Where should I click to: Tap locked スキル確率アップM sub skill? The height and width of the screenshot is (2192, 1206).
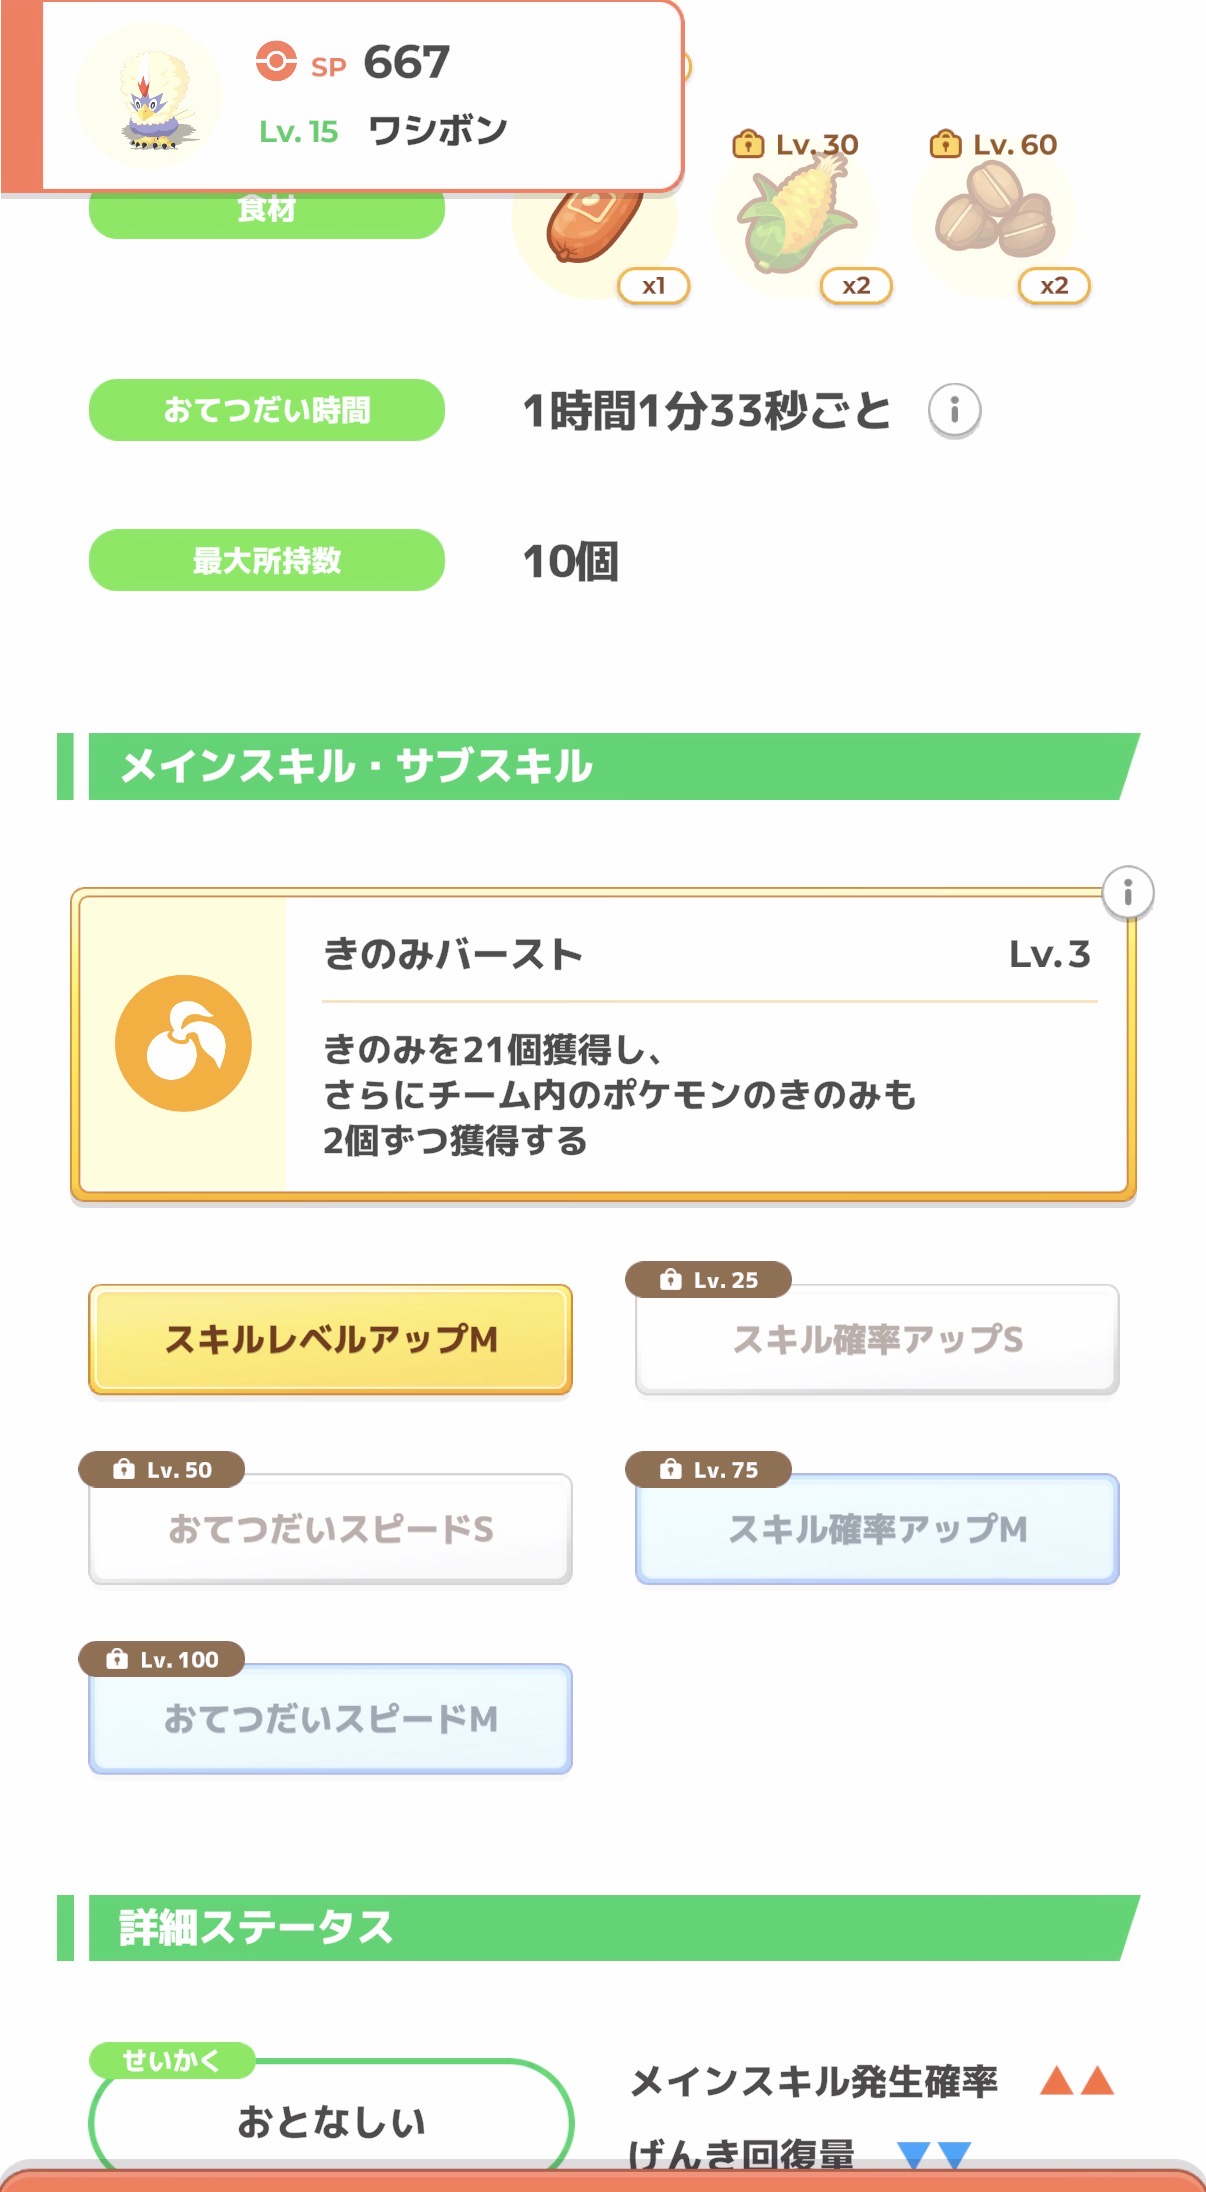point(877,1528)
